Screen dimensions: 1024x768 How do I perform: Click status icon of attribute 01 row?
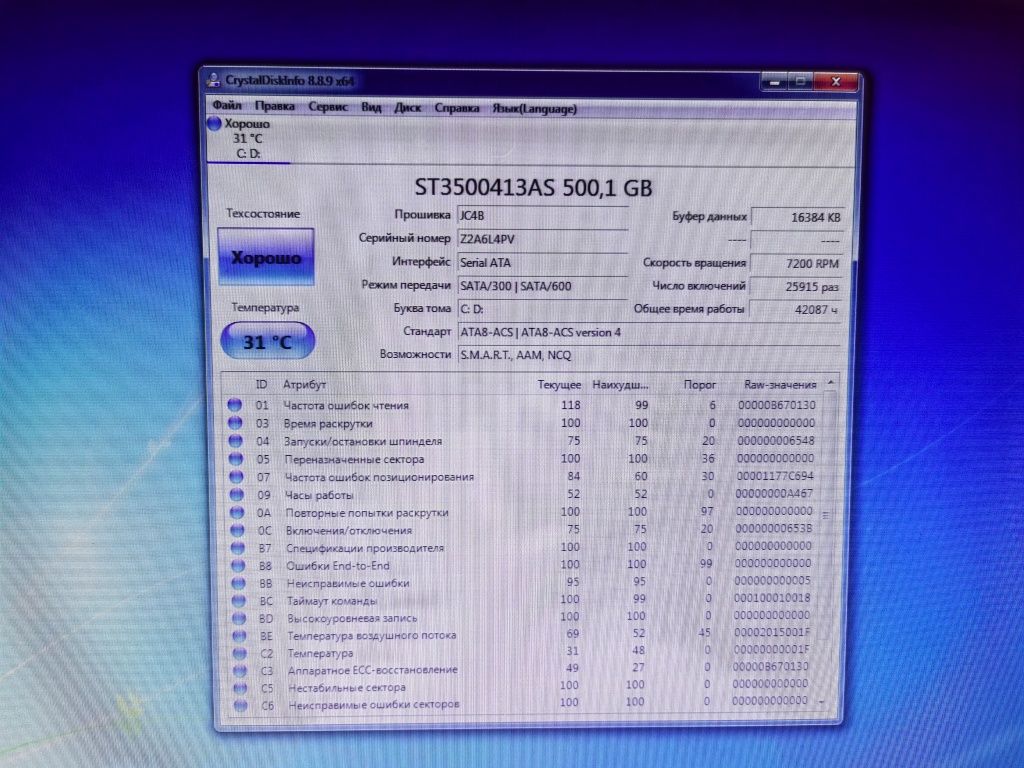(234, 405)
